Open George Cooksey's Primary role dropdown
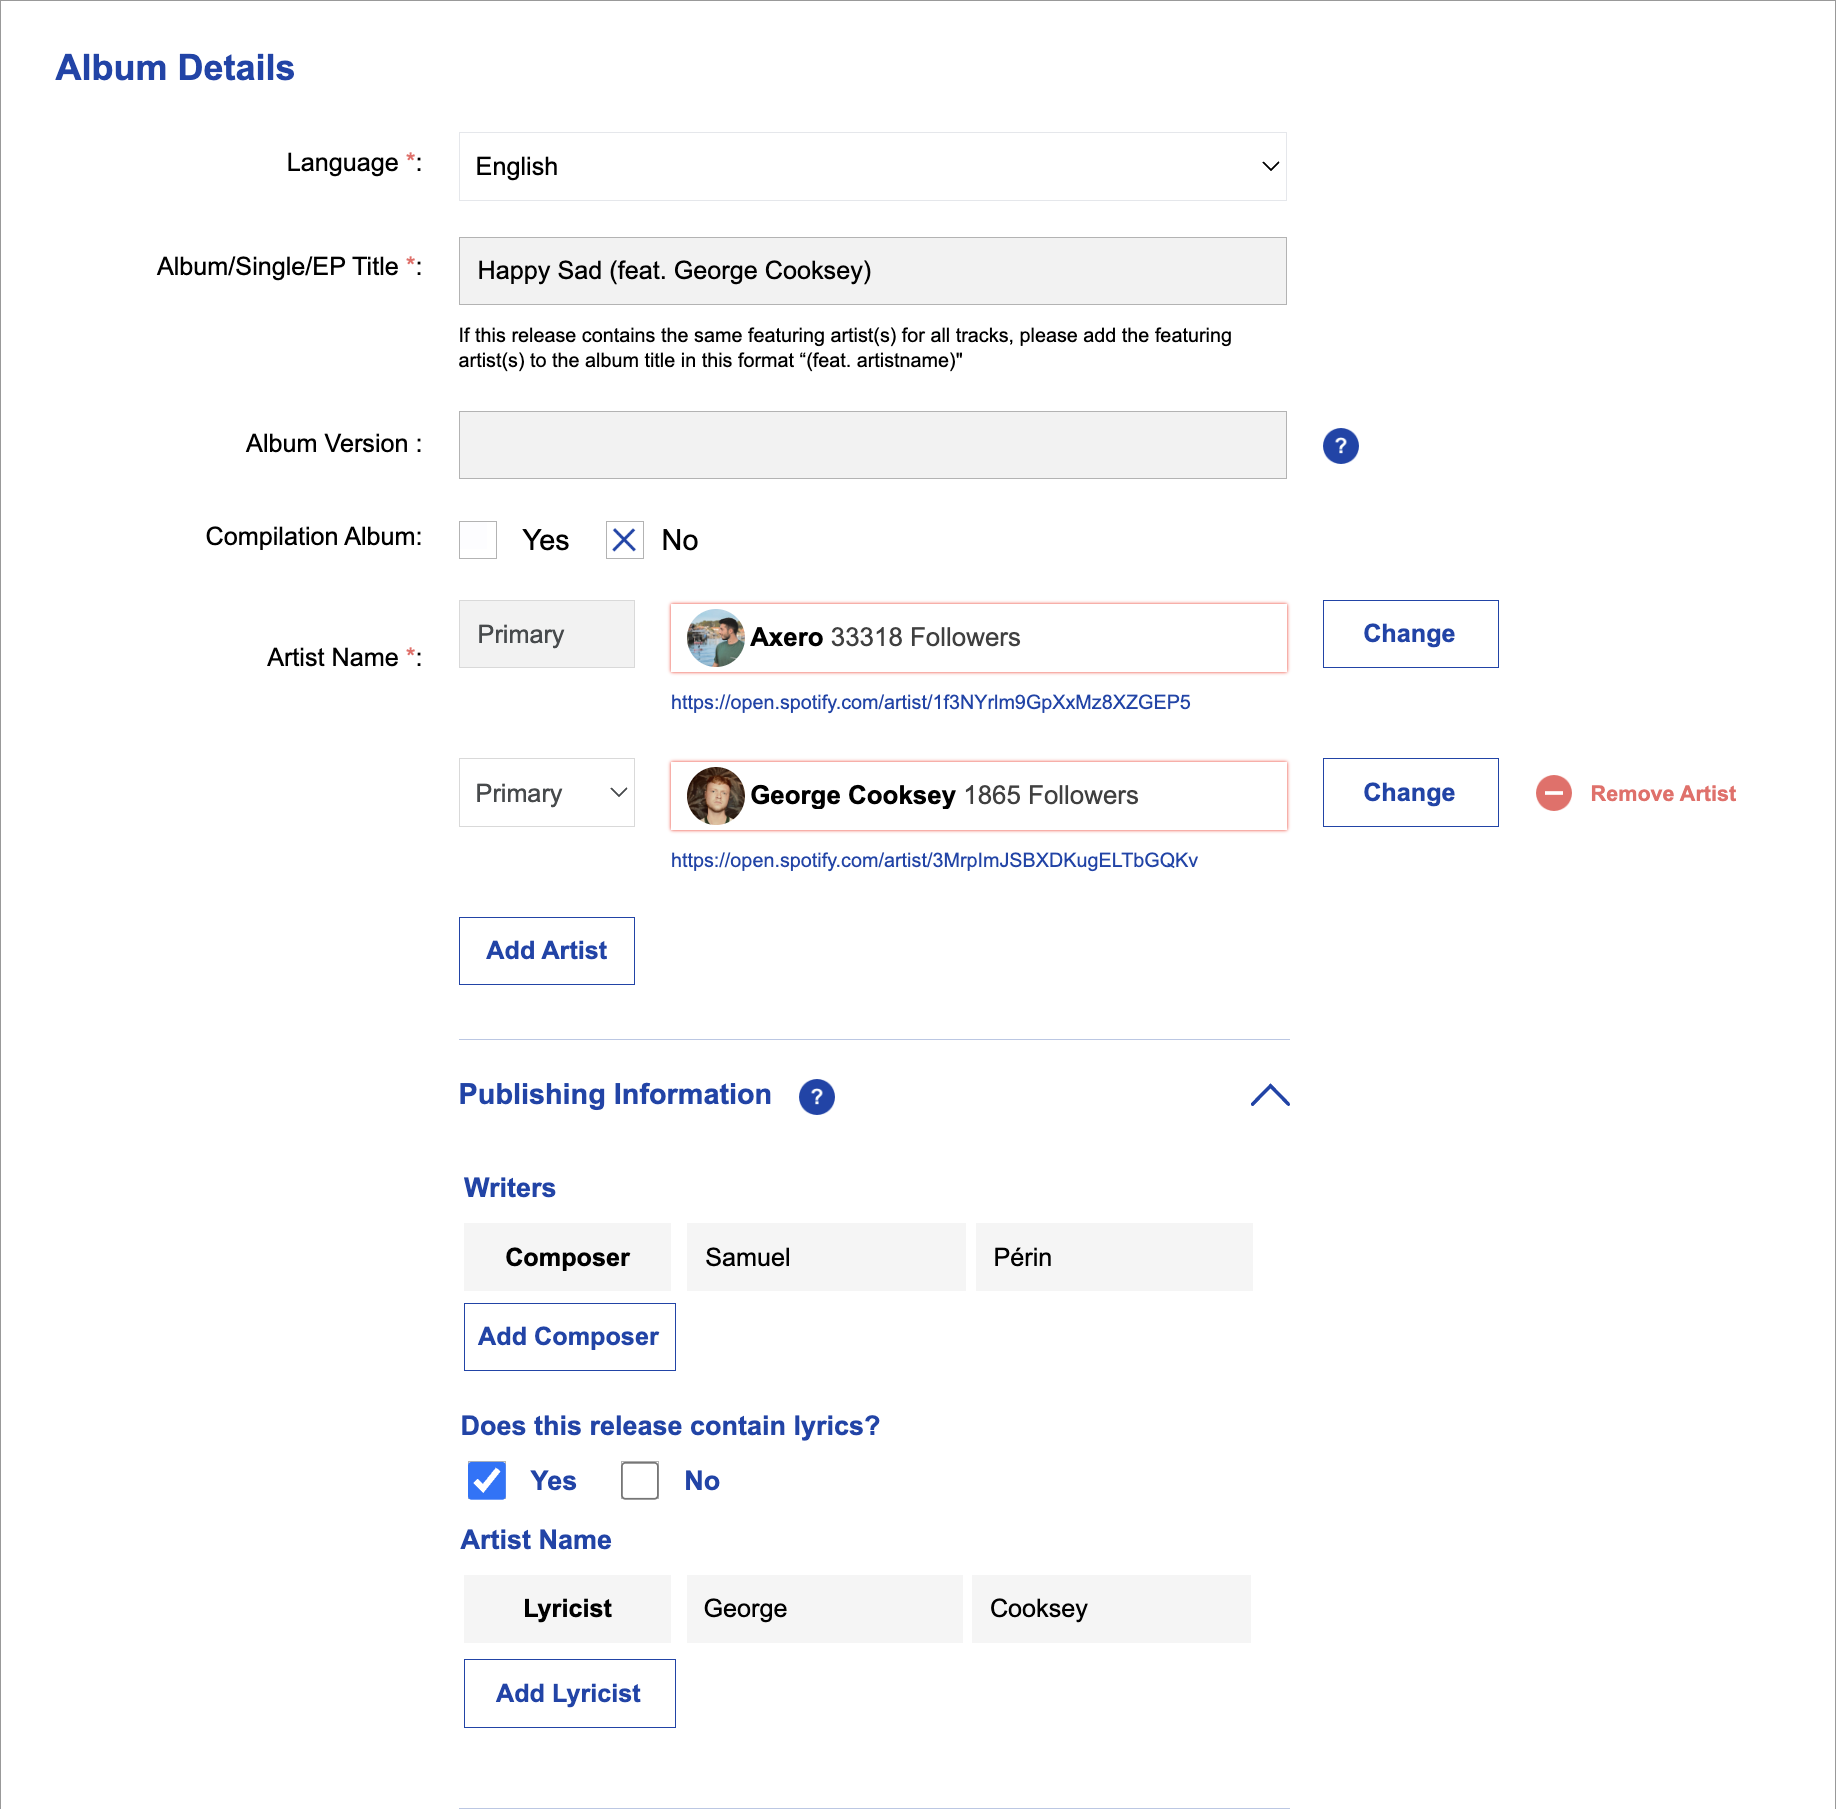The height and width of the screenshot is (1809, 1836). coord(546,793)
